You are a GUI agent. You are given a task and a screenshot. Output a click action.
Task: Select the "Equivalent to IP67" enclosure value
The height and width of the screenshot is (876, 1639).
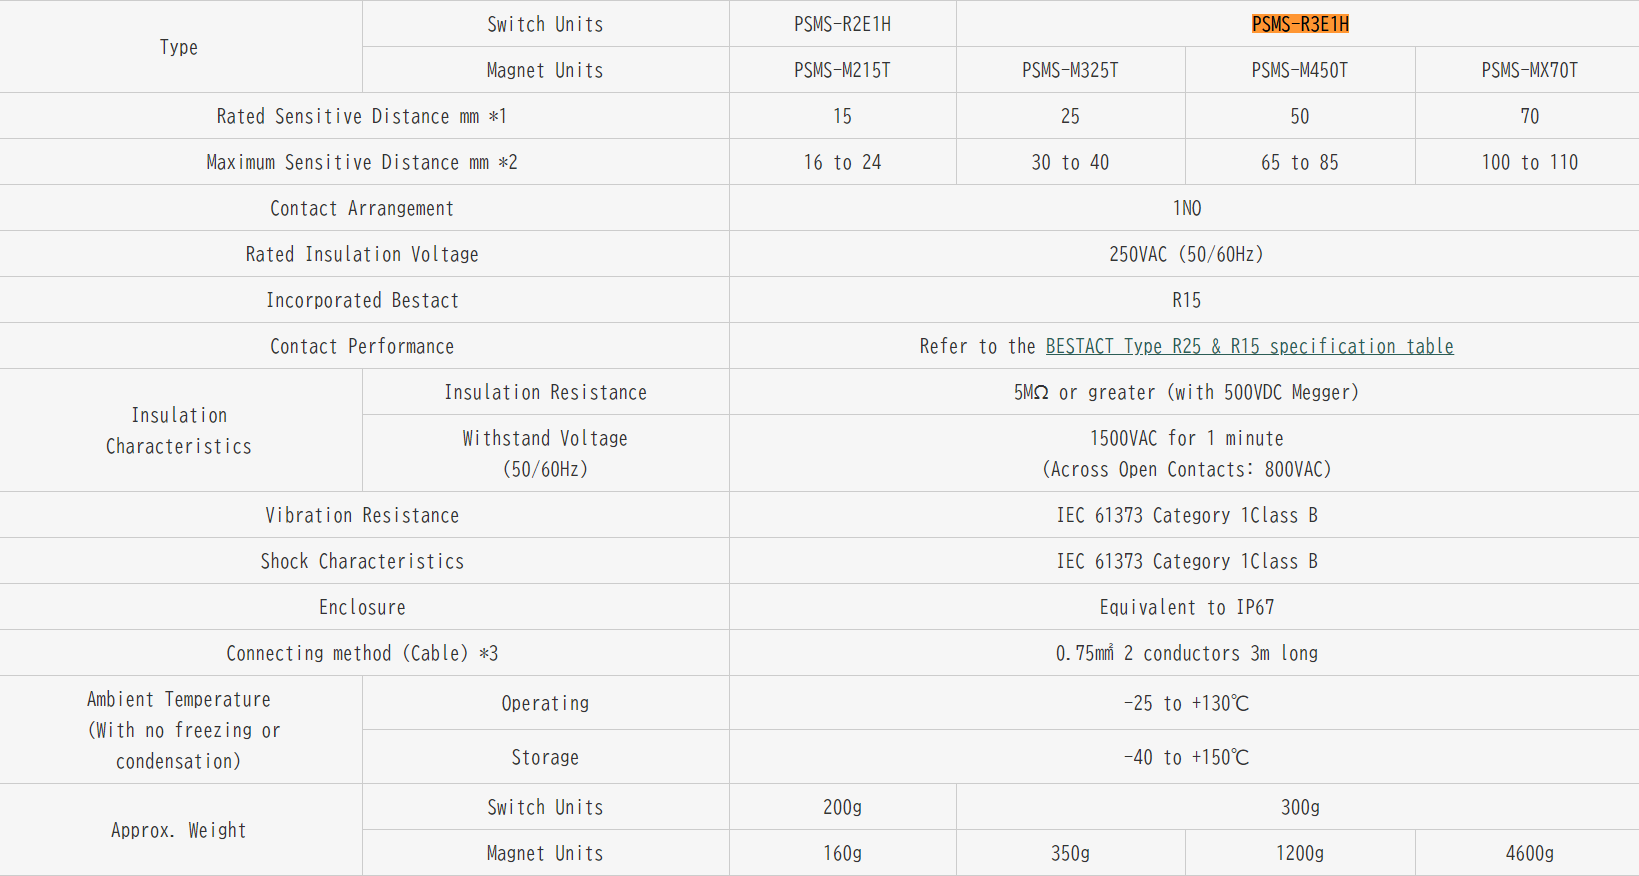tap(1186, 607)
